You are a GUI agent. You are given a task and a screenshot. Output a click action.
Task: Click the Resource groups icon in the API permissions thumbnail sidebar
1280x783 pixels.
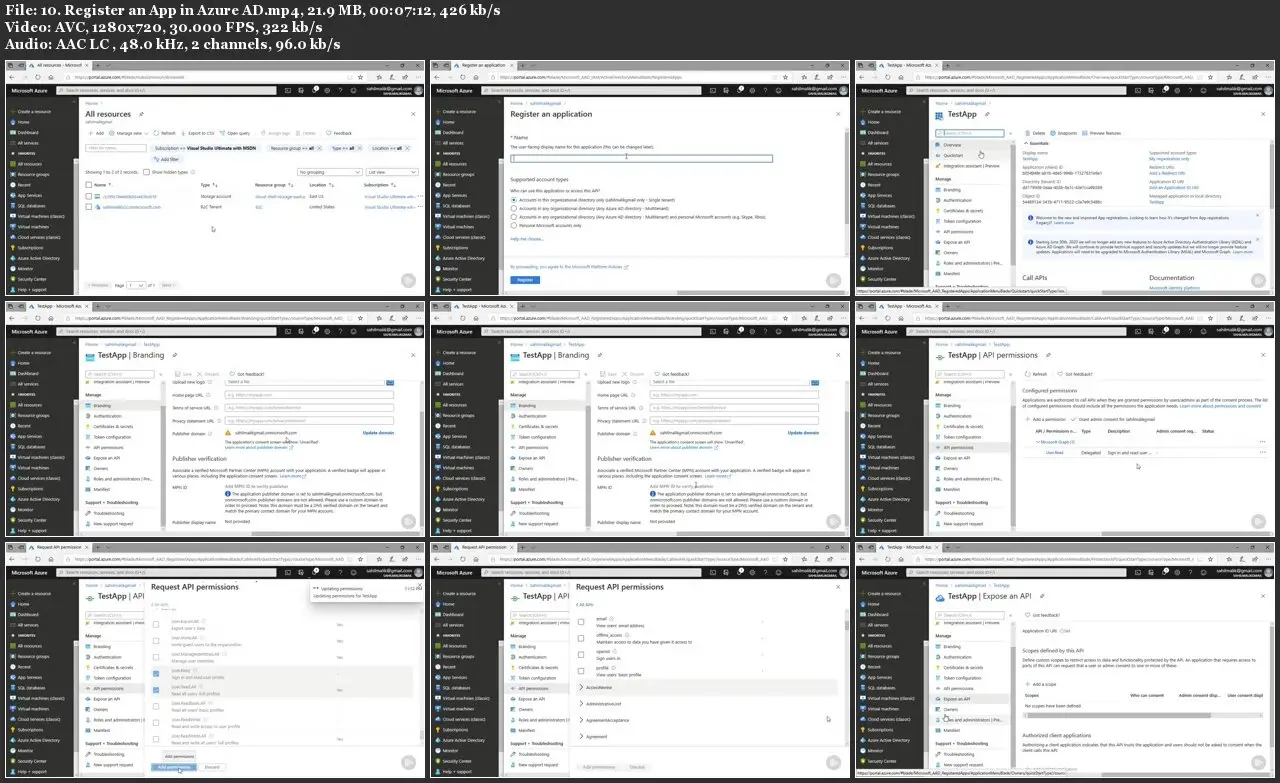pos(863,415)
